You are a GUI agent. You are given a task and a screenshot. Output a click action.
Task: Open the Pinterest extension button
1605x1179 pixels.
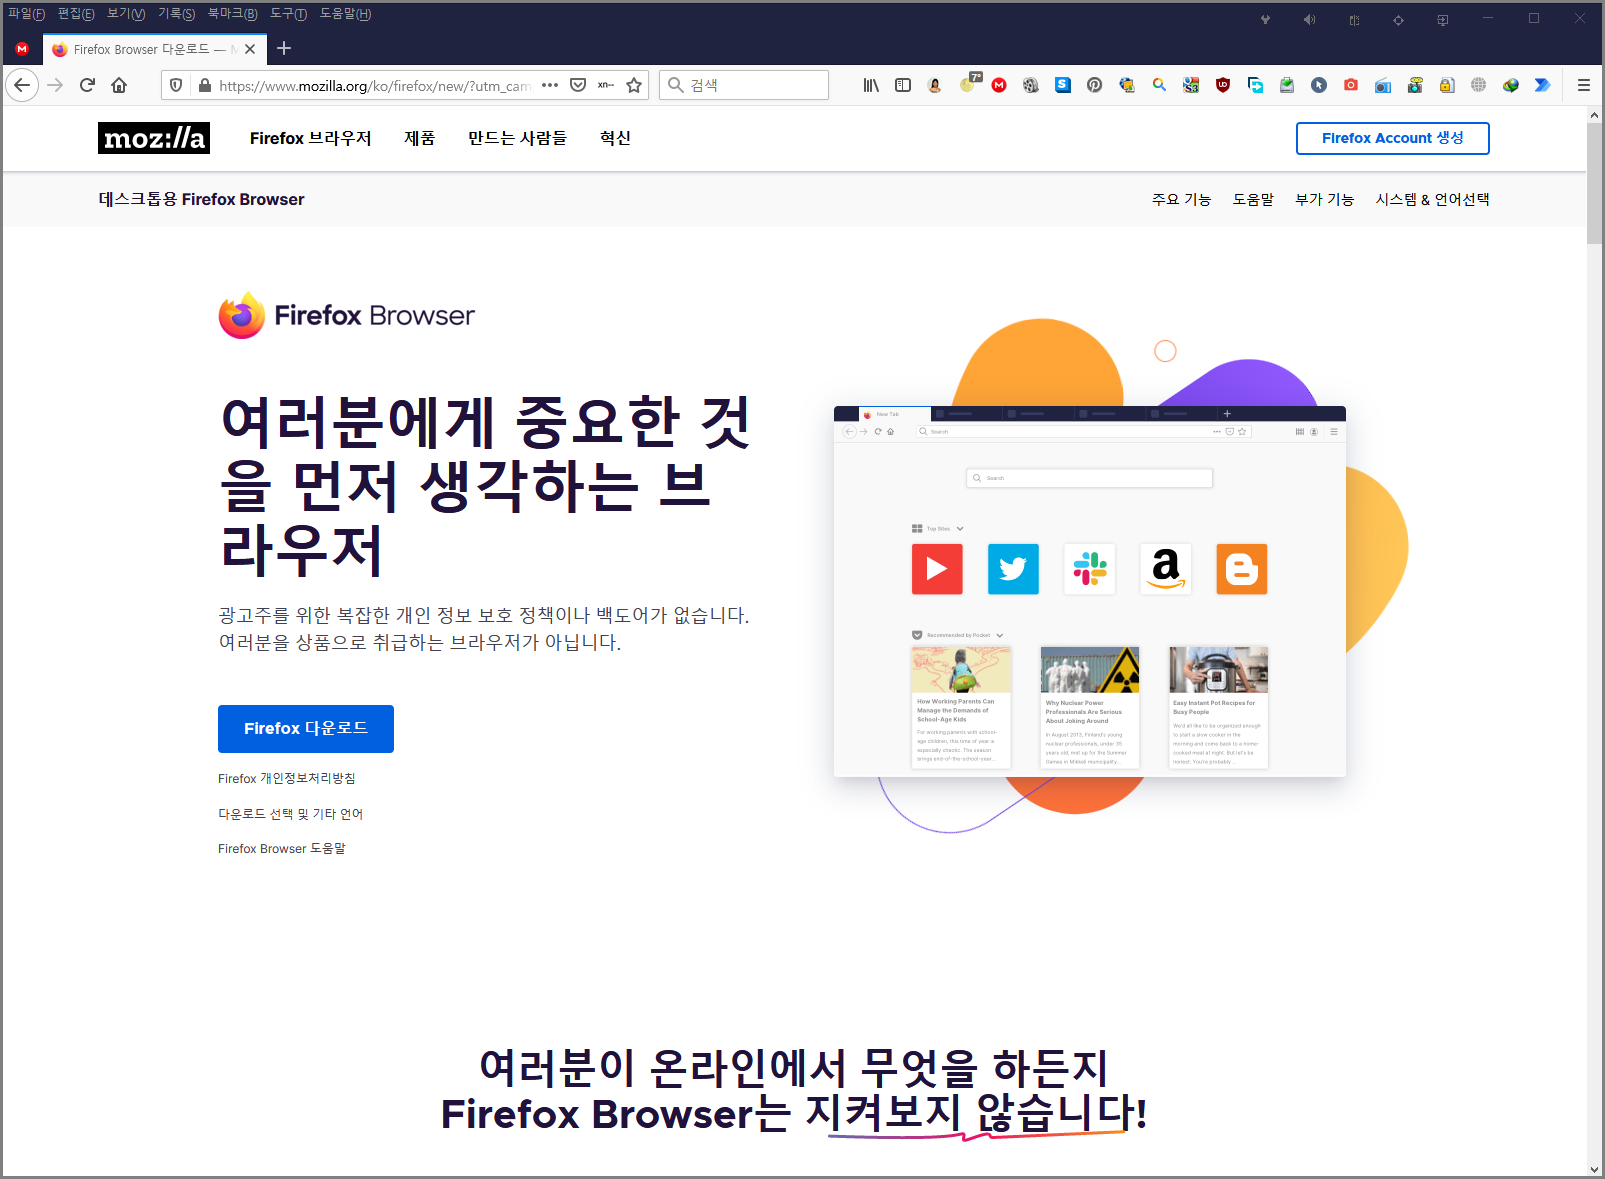[x=1095, y=85]
